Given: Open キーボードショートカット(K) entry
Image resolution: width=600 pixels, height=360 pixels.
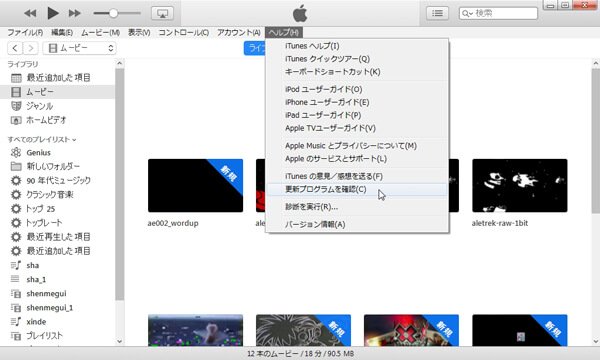Looking at the screenshot, I should (357, 72).
